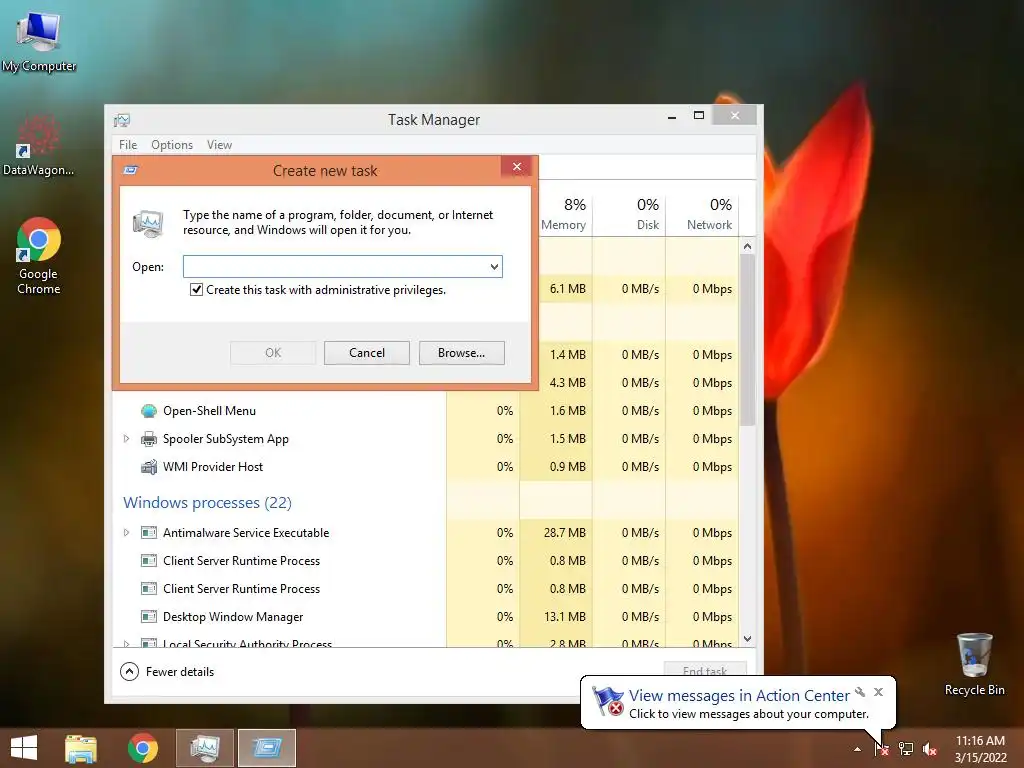Open the File menu
Image resolution: width=1024 pixels, height=768 pixels.
(128, 145)
